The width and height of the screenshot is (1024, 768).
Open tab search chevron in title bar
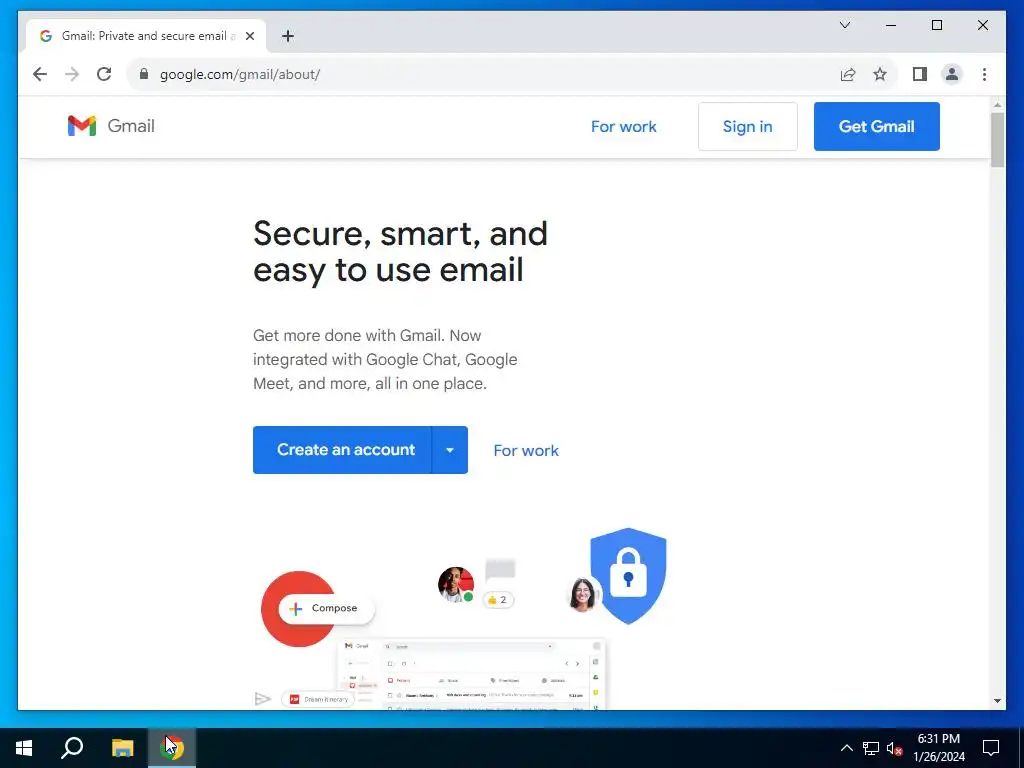click(x=845, y=25)
